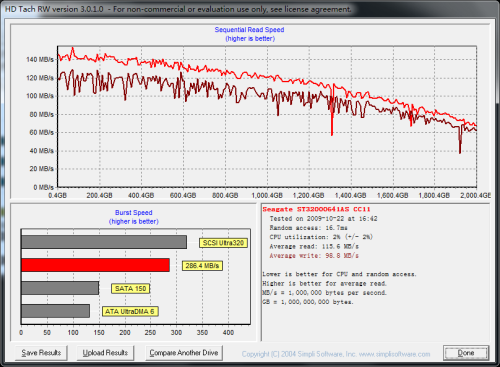
Task: Click the 600.4GB axis label
Action: coord(183,195)
